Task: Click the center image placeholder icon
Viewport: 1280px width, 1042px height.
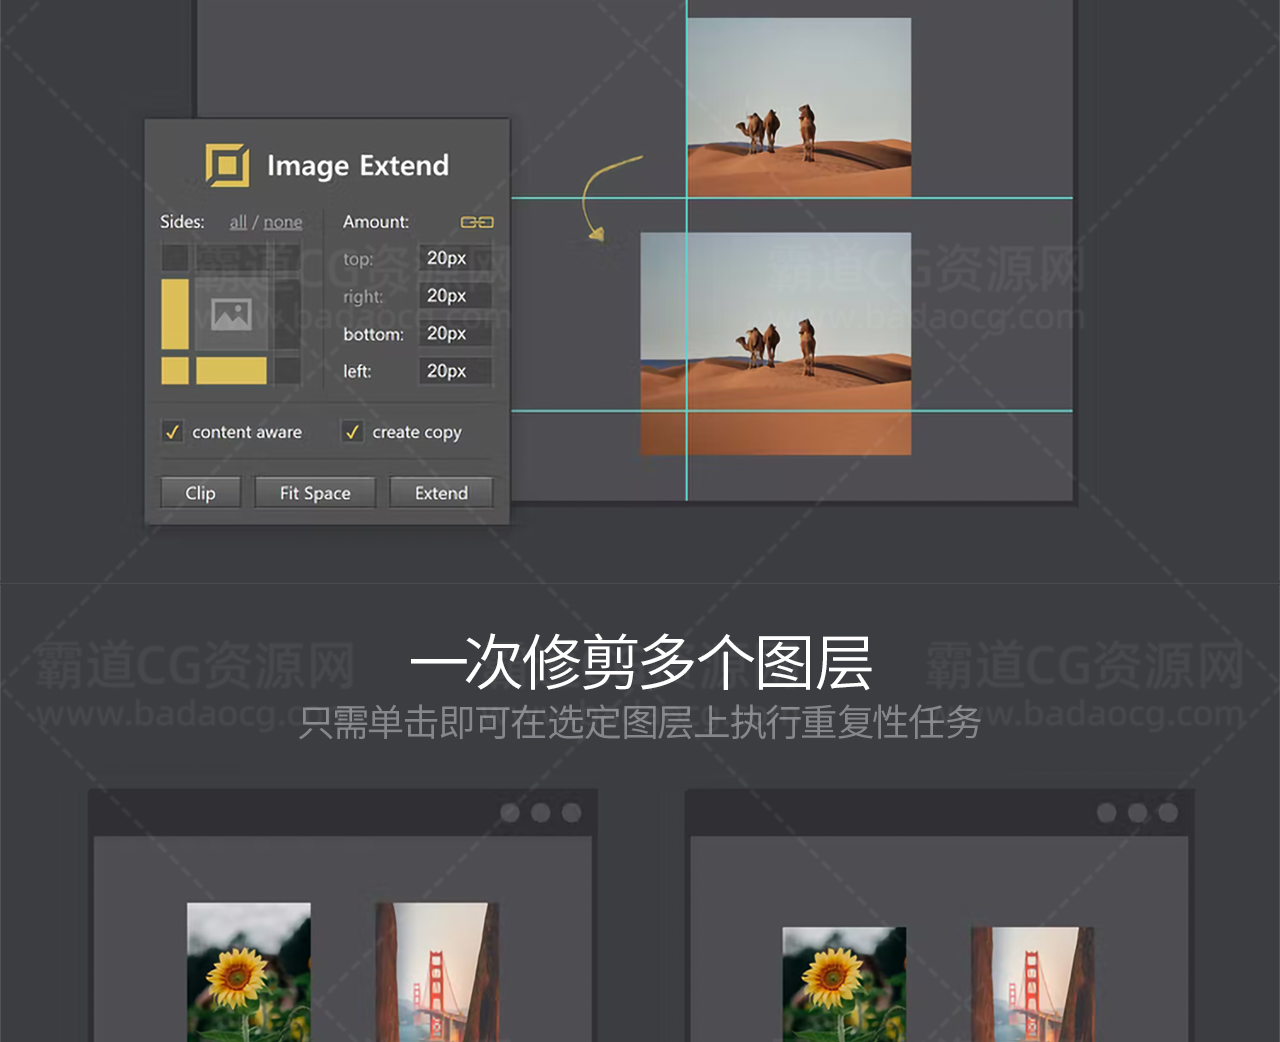Action: [x=231, y=314]
